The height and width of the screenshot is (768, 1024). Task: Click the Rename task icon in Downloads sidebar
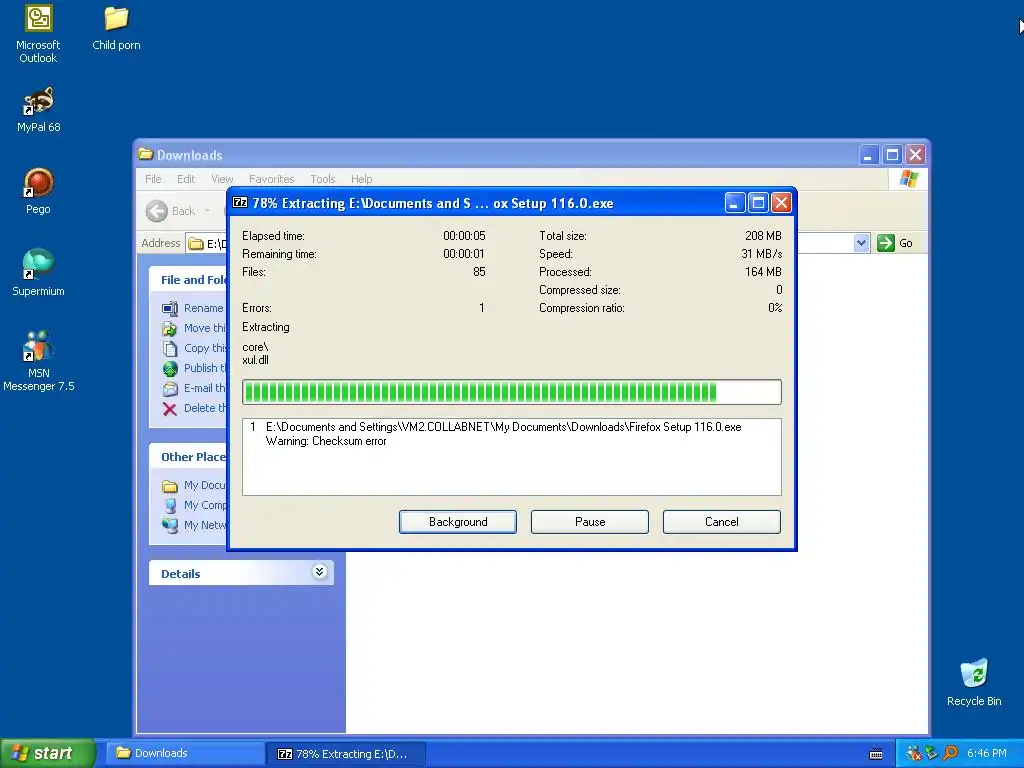170,308
